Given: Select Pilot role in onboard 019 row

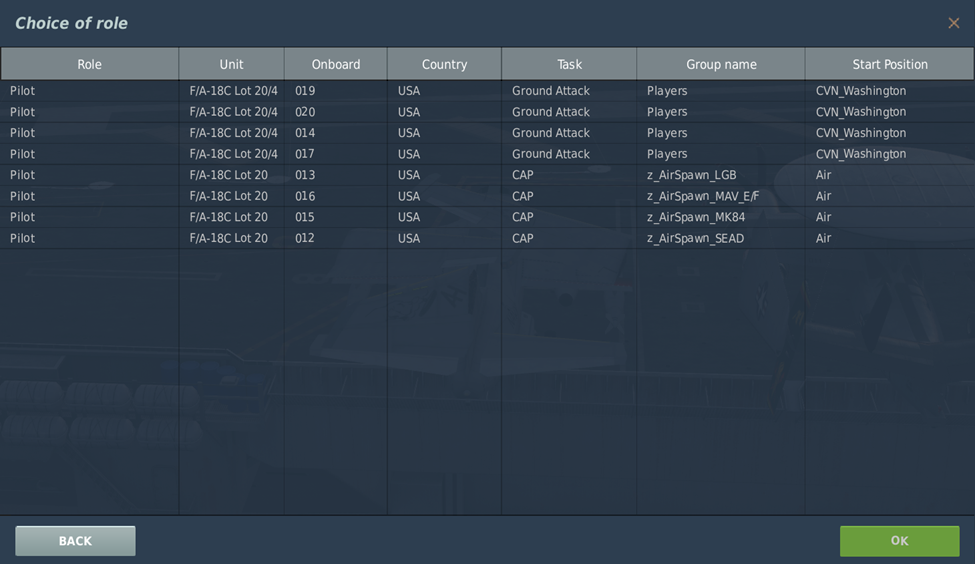Looking at the screenshot, I should pos(22,91).
